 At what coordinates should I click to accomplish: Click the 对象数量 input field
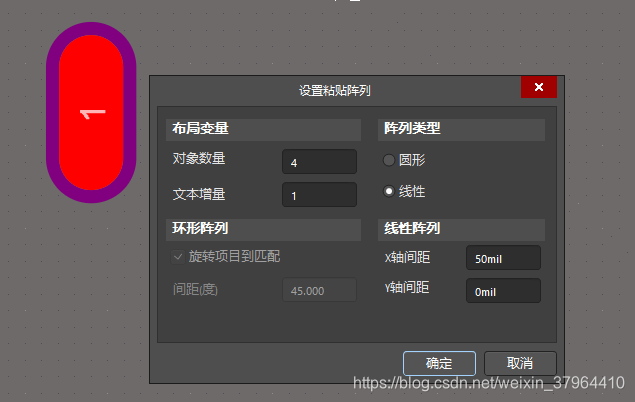319,162
